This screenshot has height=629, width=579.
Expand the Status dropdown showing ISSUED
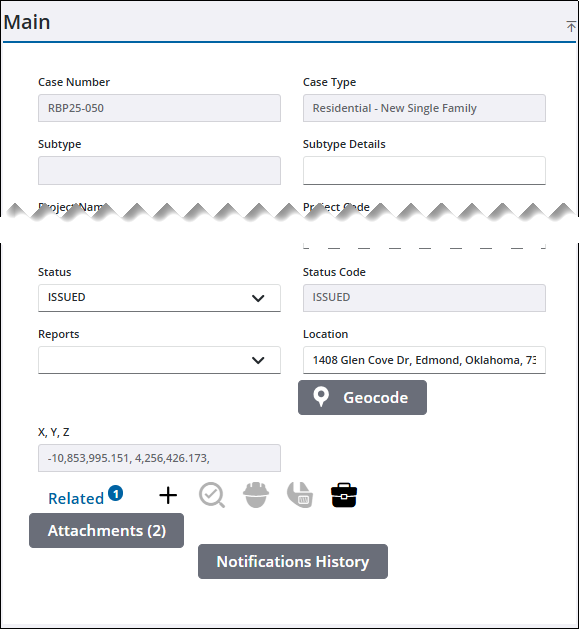[159, 298]
